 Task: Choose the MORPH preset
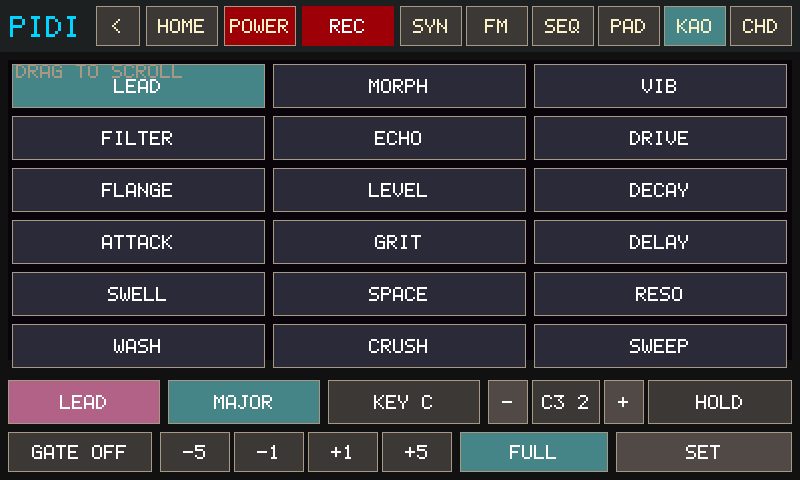[399, 86]
